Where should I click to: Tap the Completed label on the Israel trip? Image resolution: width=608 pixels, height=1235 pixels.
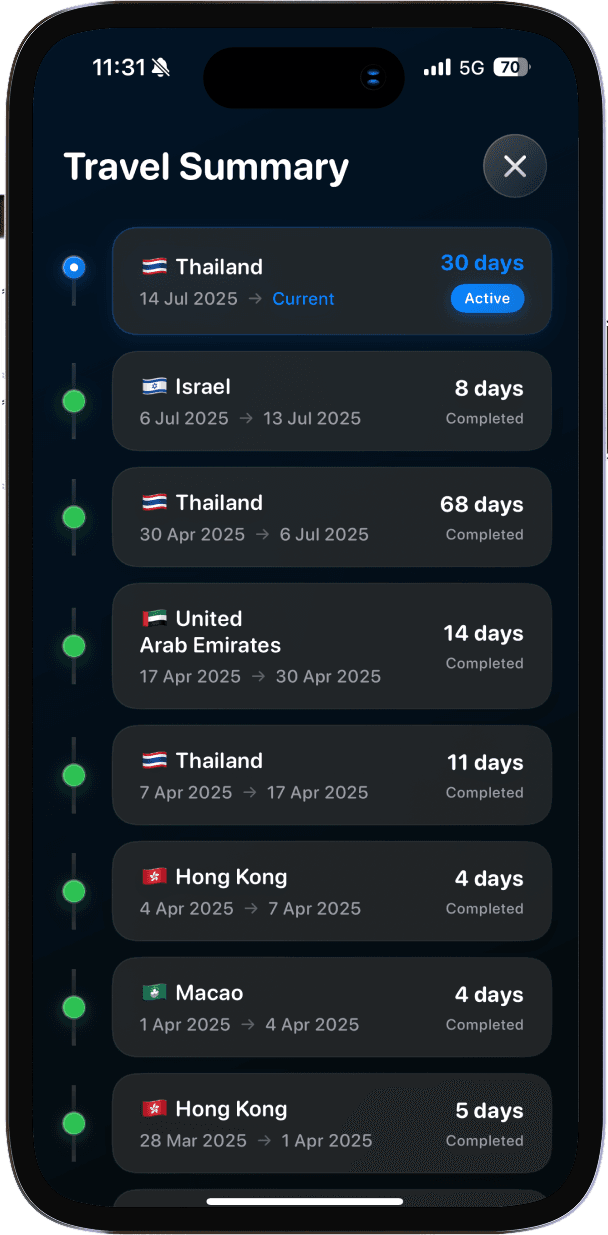pos(485,418)
